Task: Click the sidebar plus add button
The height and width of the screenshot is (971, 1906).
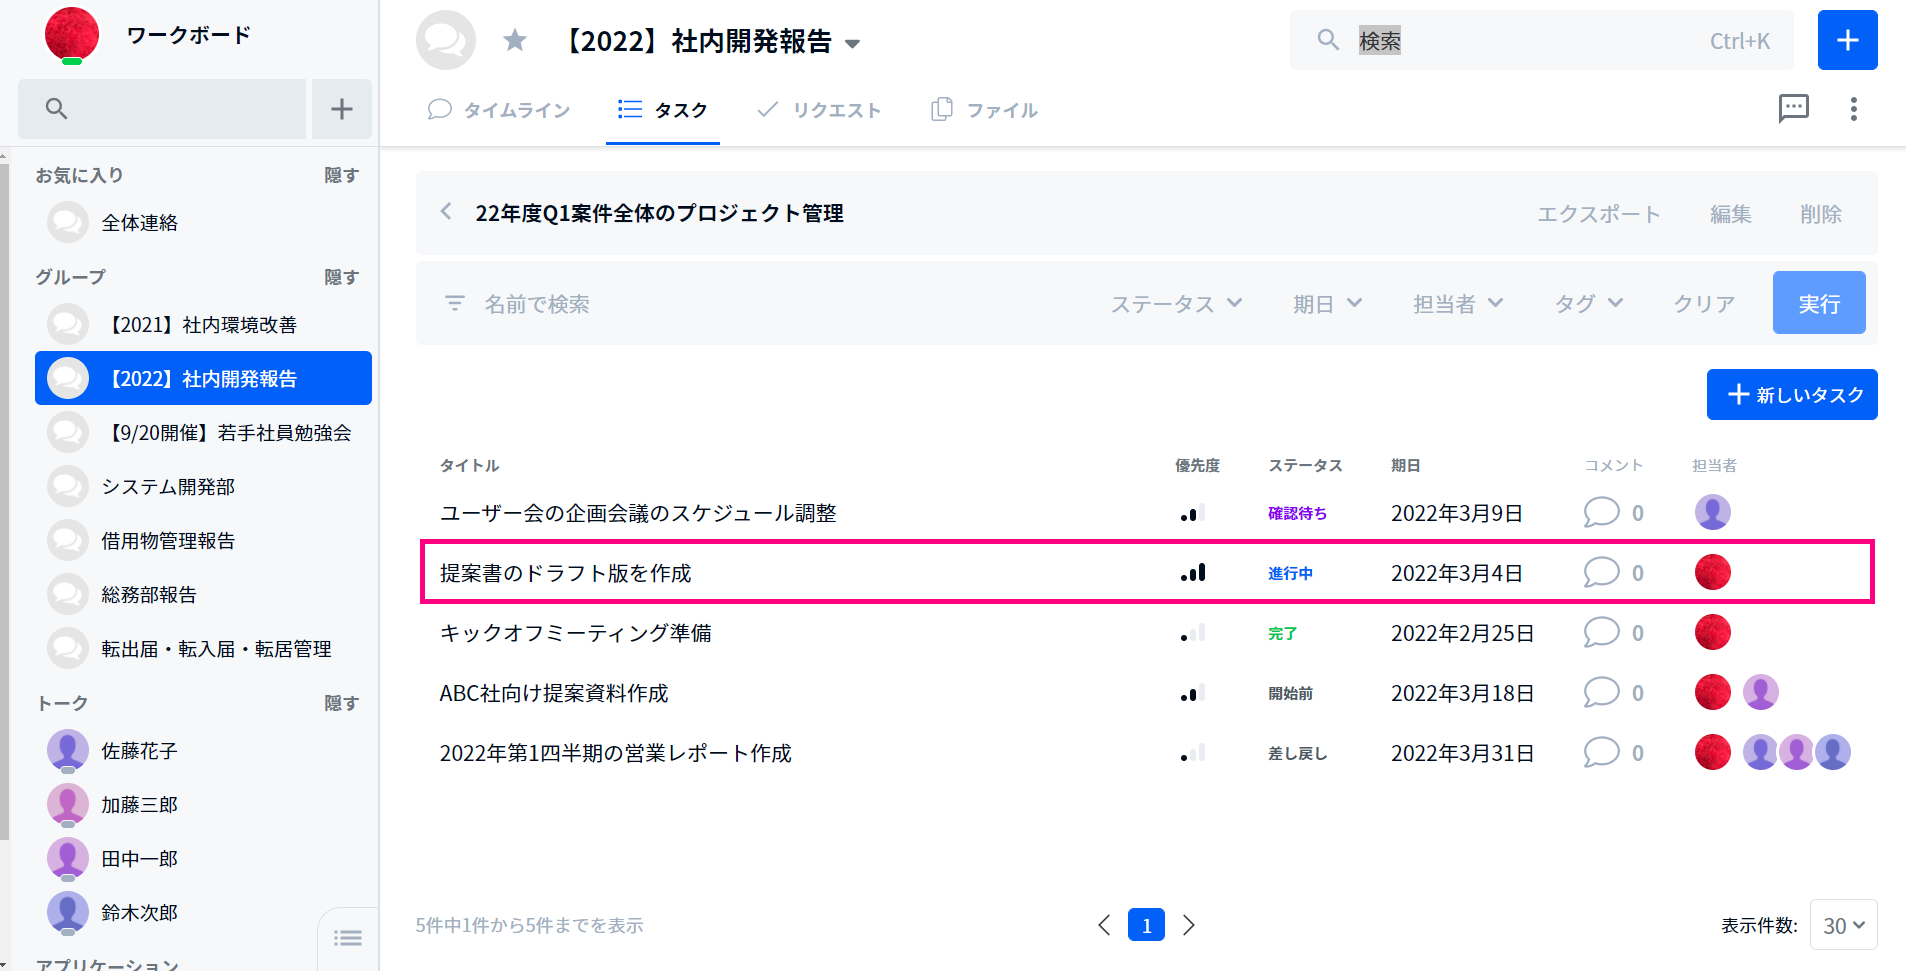Action: tap(342, 109)
